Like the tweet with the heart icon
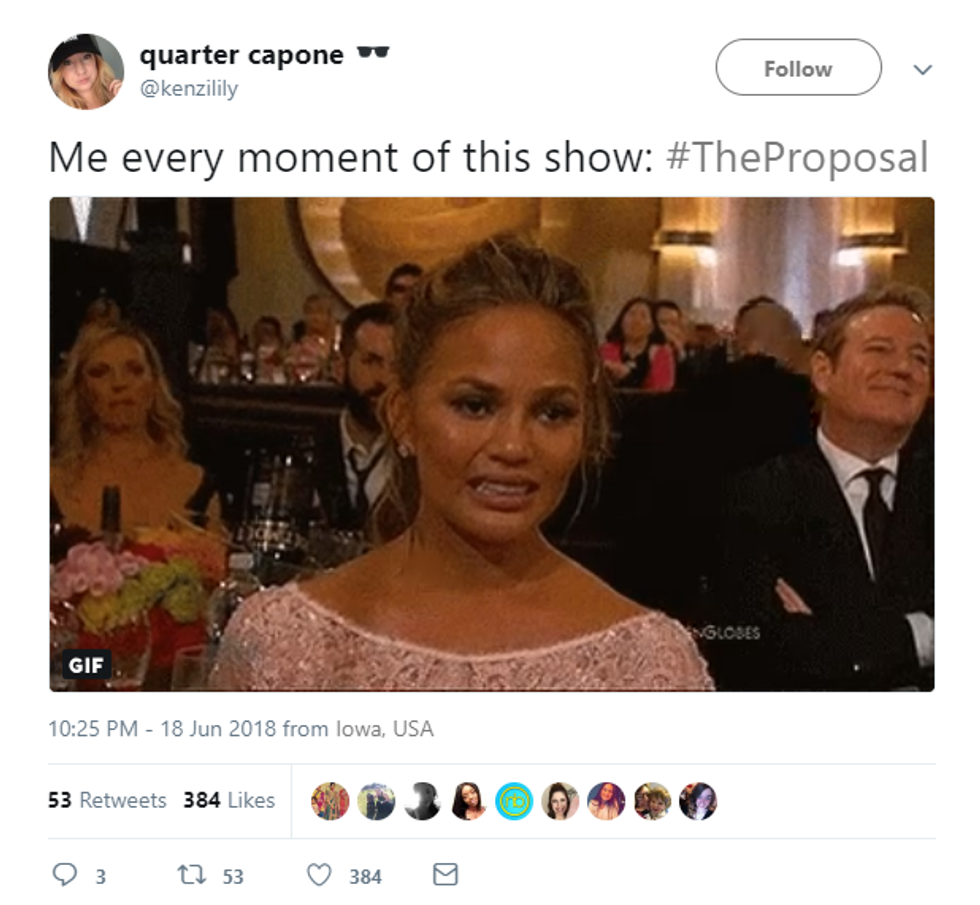Screen dimensions: 980x905 pos(319,874)
